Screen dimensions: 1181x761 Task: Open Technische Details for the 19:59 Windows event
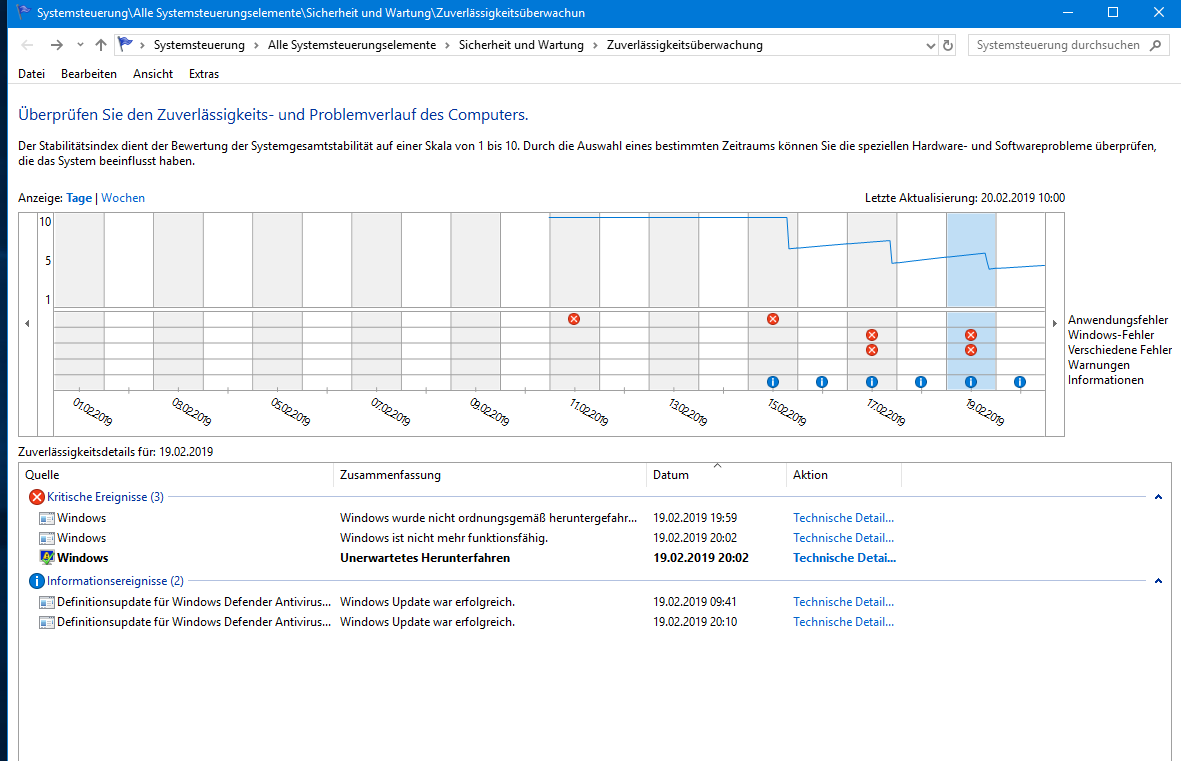[x=844, y=518]
